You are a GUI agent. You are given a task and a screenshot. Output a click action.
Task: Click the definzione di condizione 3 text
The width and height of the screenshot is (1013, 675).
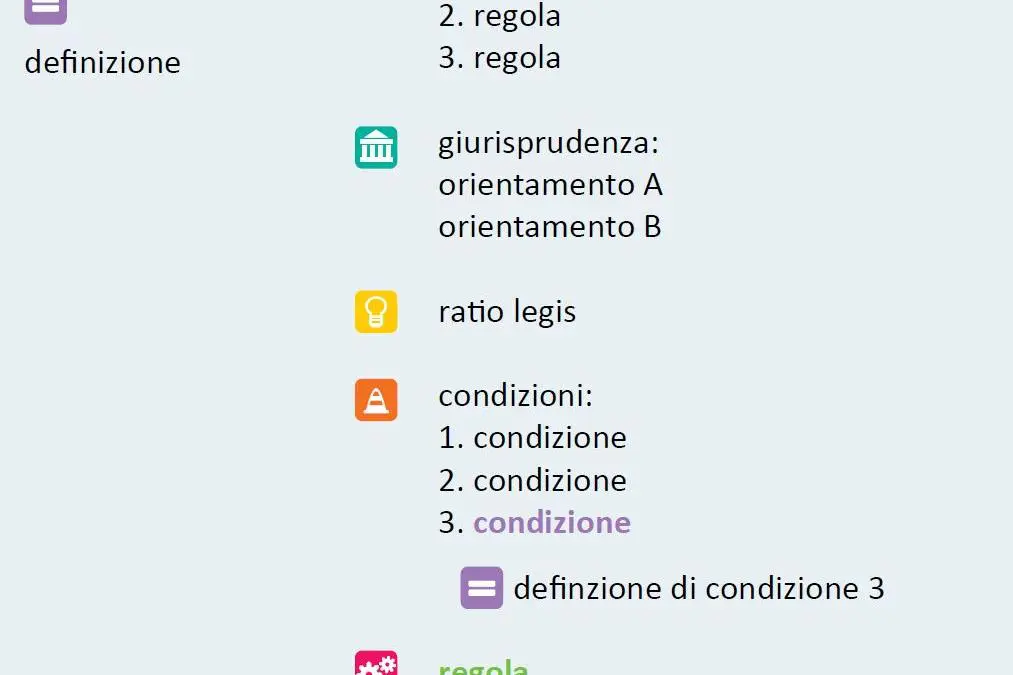[x=699, y=588]
